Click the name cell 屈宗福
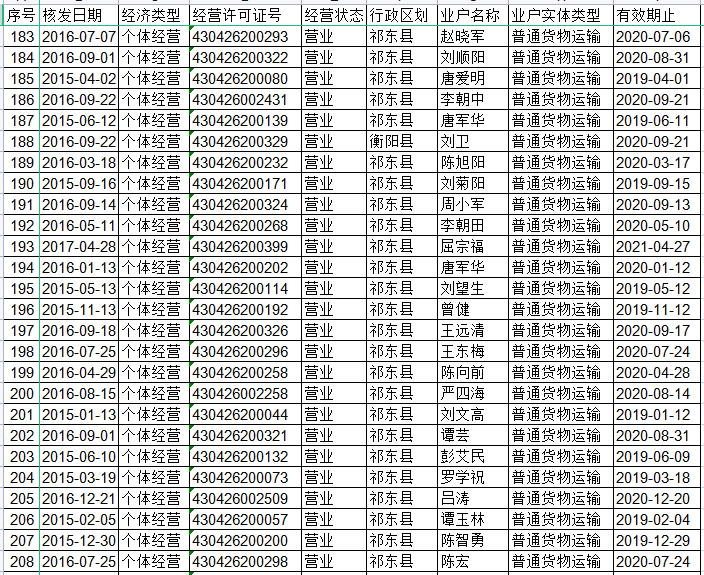This screenshot has width=704, height=575. [x=462, y=246]
